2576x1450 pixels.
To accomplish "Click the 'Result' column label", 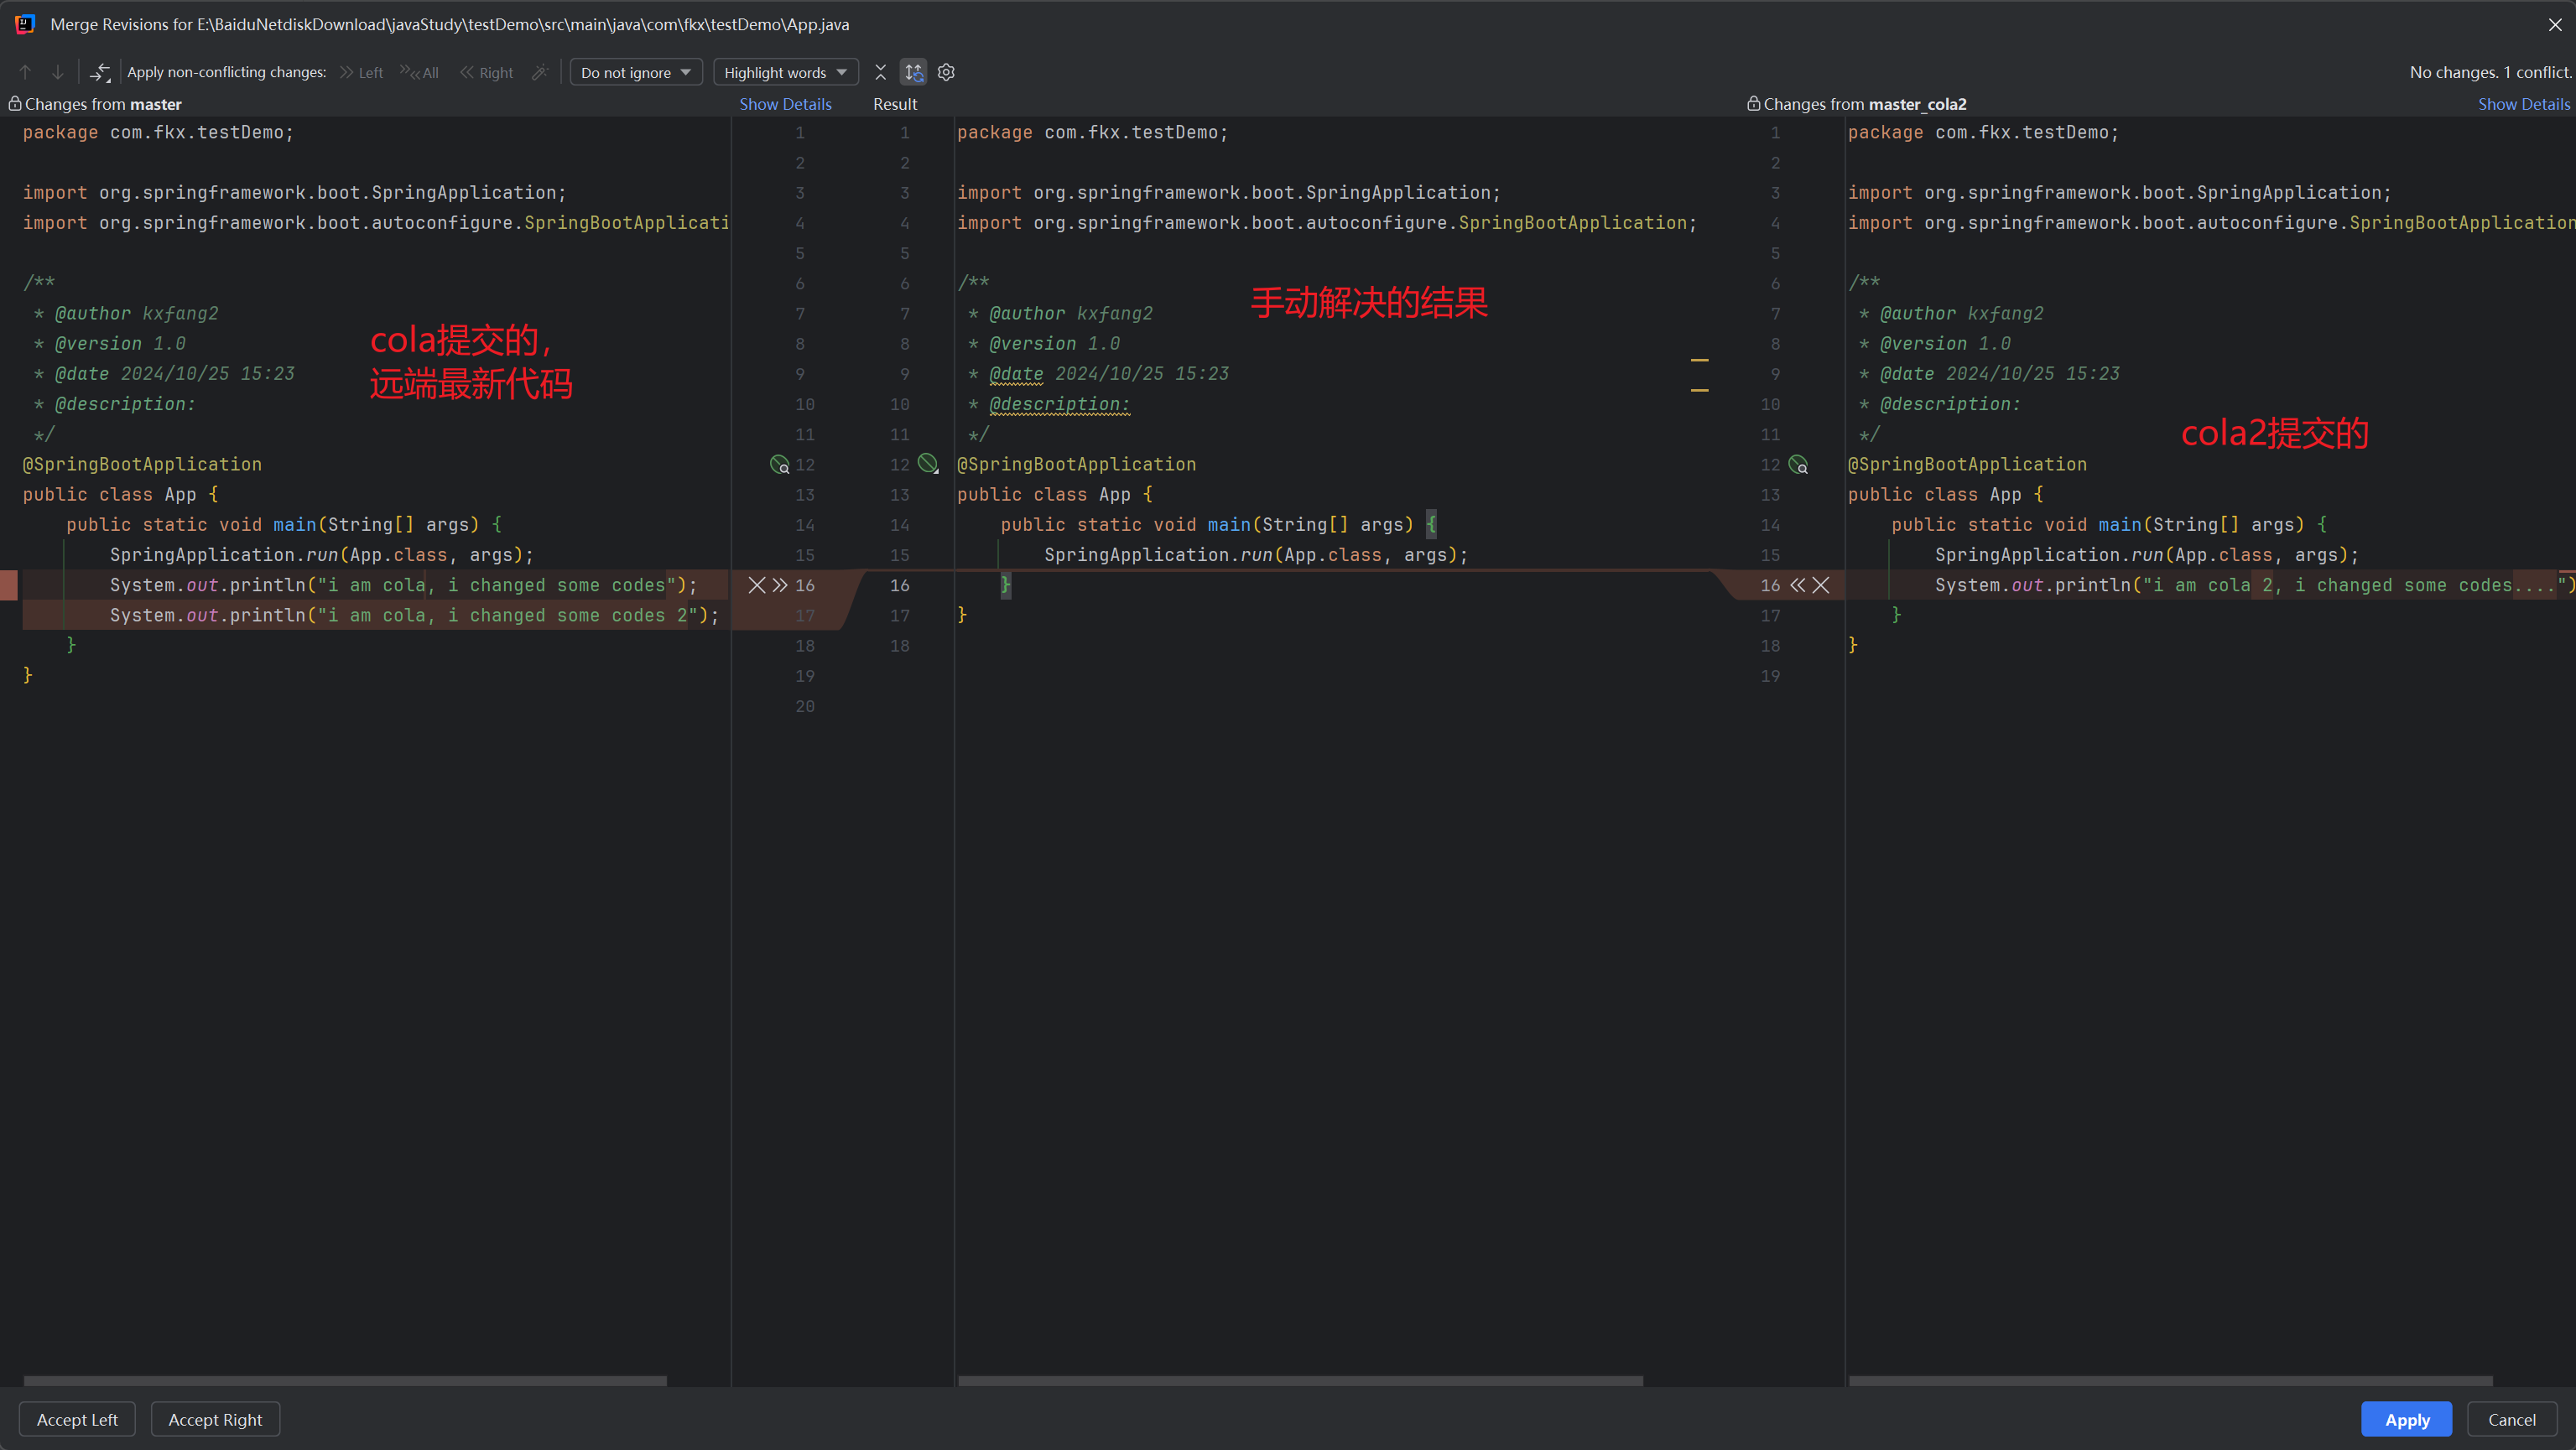I will pyautogui.click(x=894, y=104).
